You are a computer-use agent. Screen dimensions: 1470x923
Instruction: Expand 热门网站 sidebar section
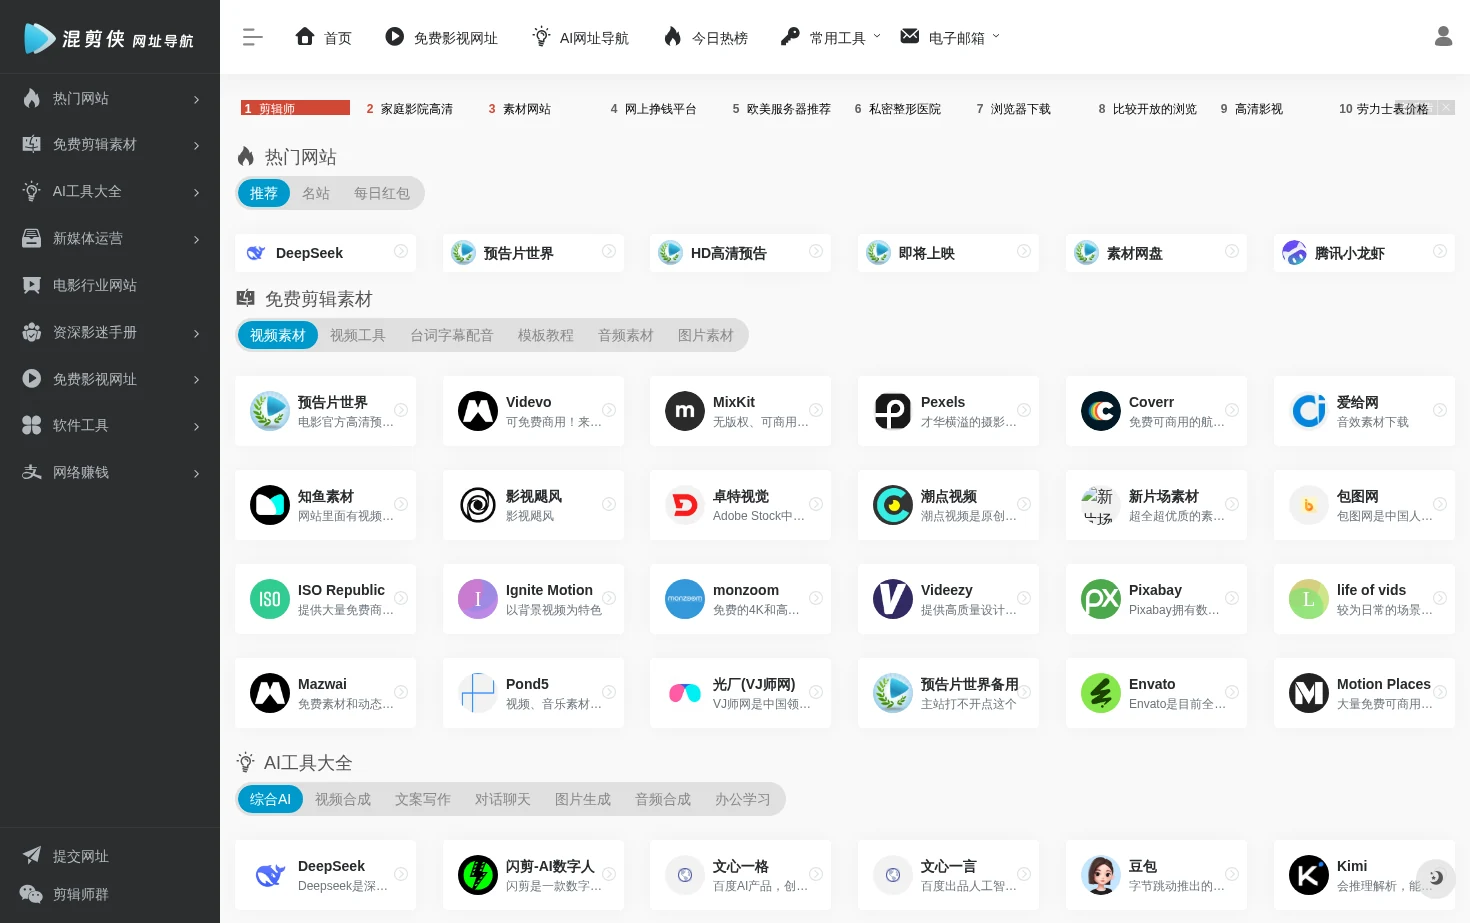click(x=196, y=99)
